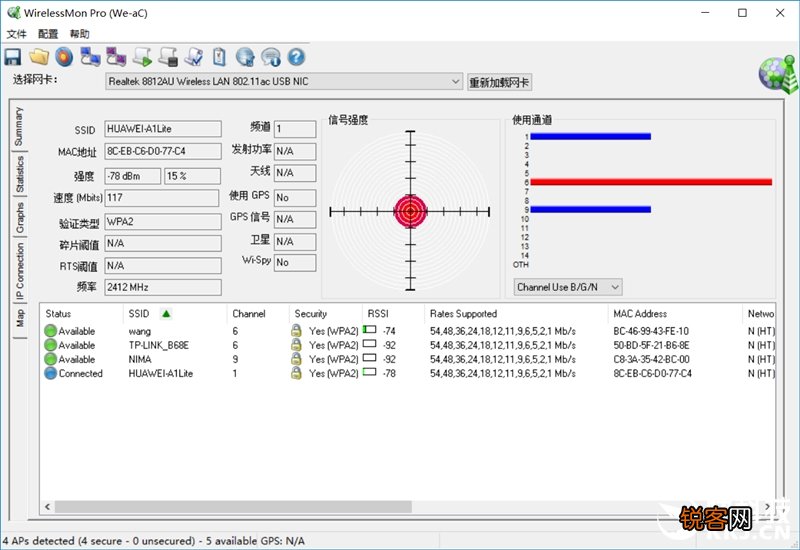
Task: Click the strength field showing -78 dBm
Action: [133, 176]
